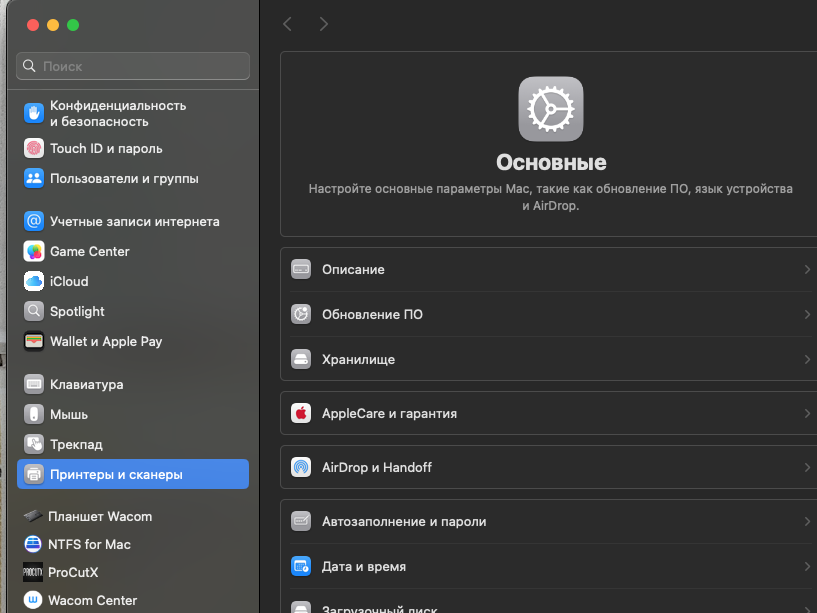This screenshot has width=817, height=613.
Task: Click the Touch ID fingerprint icon
Action: [34, 149]
